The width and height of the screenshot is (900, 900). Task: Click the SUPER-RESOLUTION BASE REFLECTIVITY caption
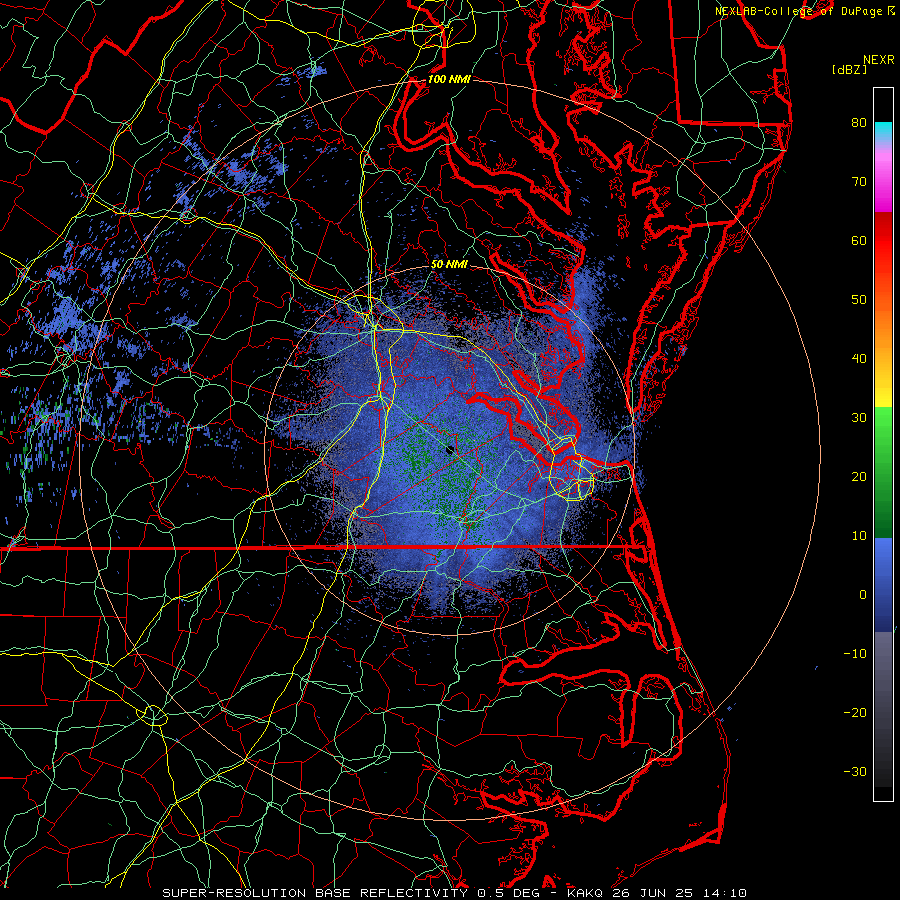pyautogui.click(x=315, y=893)
